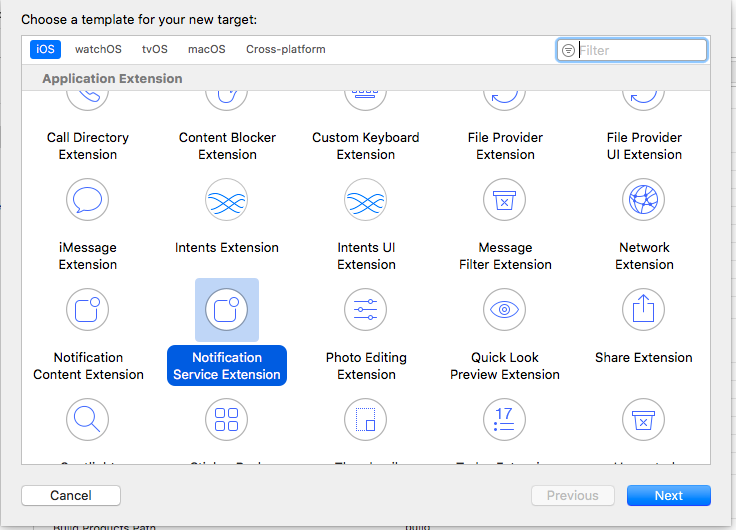This screenshot has height=530, width=736.
Task: Open the filter options icon in search field
Action: coord(568,50)
